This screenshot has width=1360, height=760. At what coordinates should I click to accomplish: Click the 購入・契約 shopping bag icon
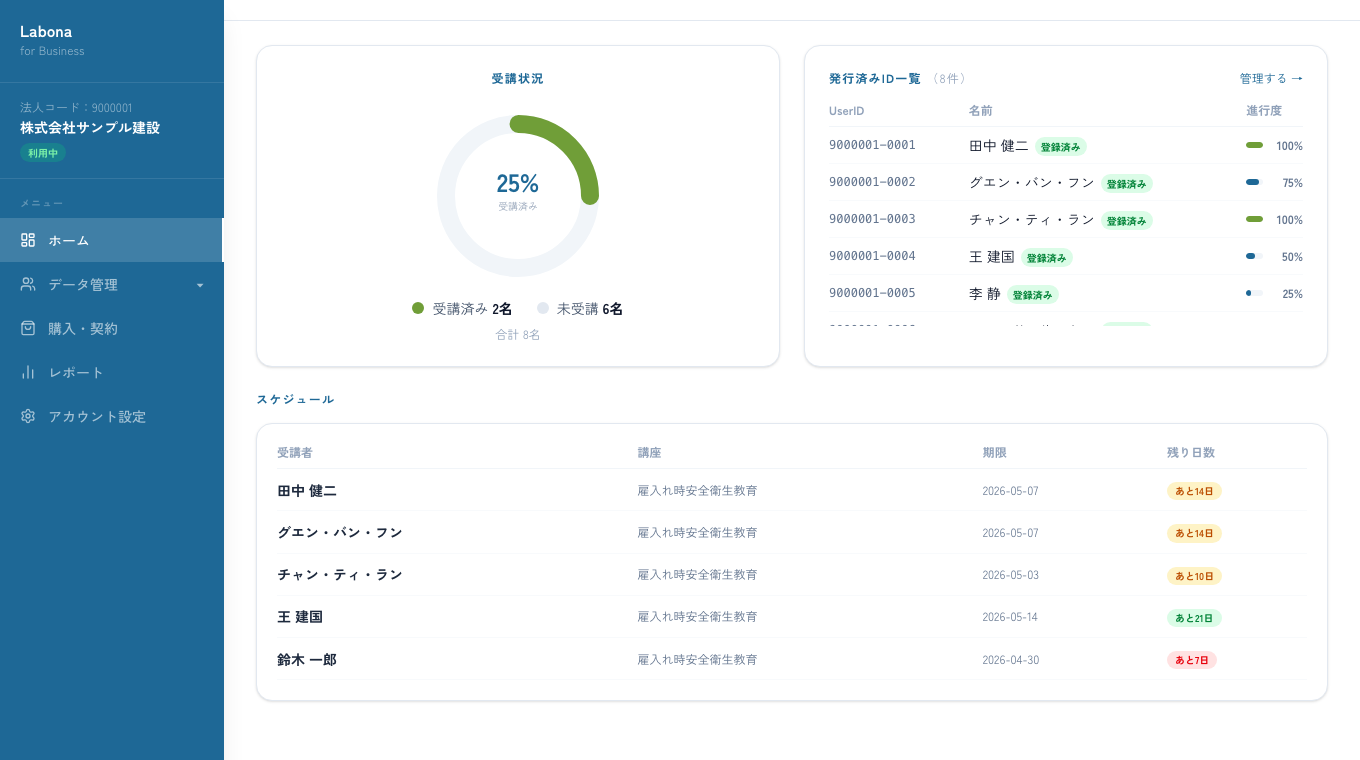tap(28, 328)
